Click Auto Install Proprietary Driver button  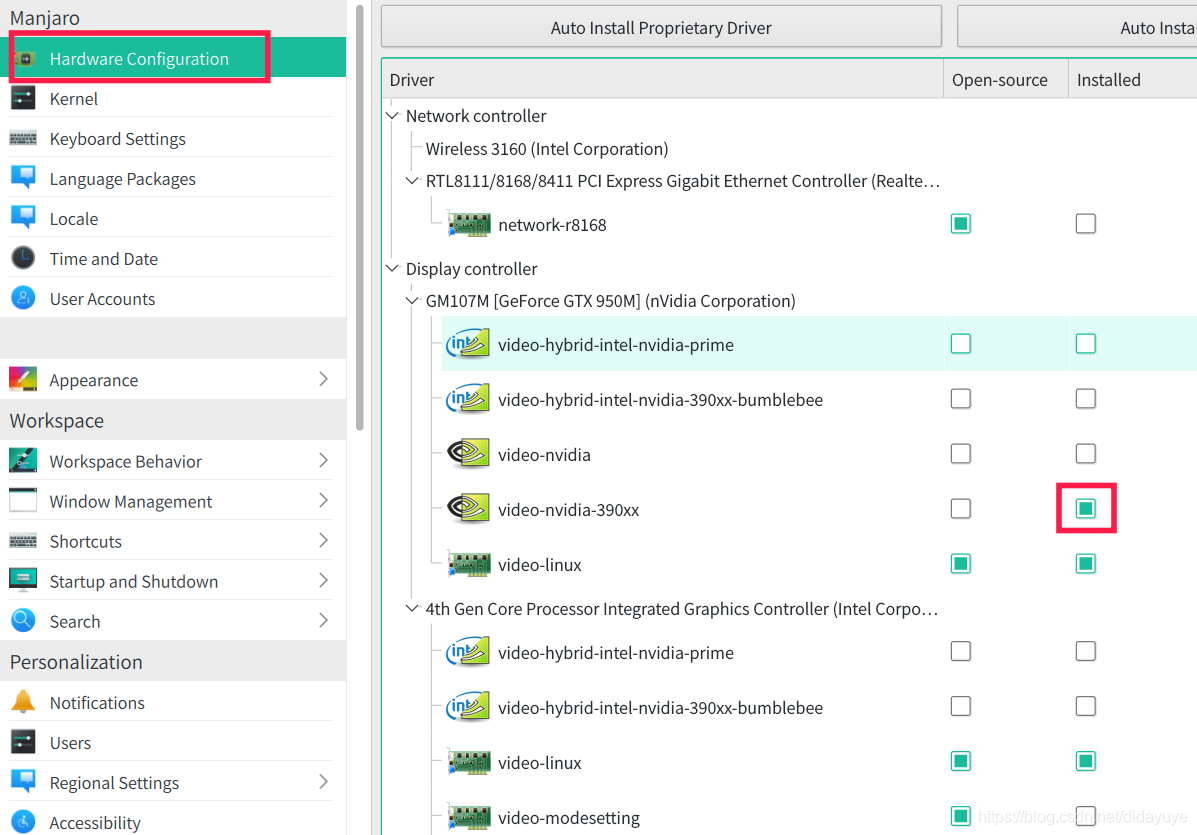click(x=661, y=27)
